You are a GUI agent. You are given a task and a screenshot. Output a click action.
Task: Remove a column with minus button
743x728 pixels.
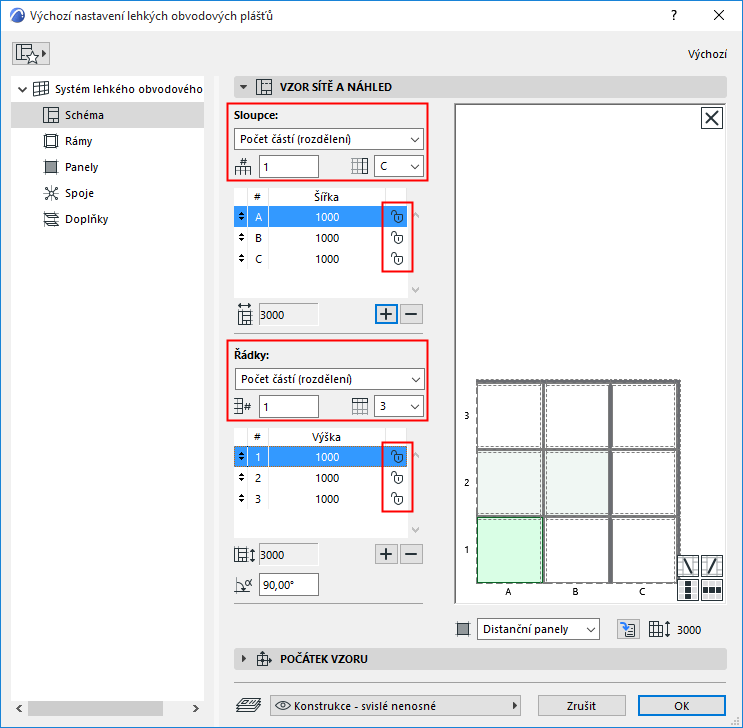[411, 314]
